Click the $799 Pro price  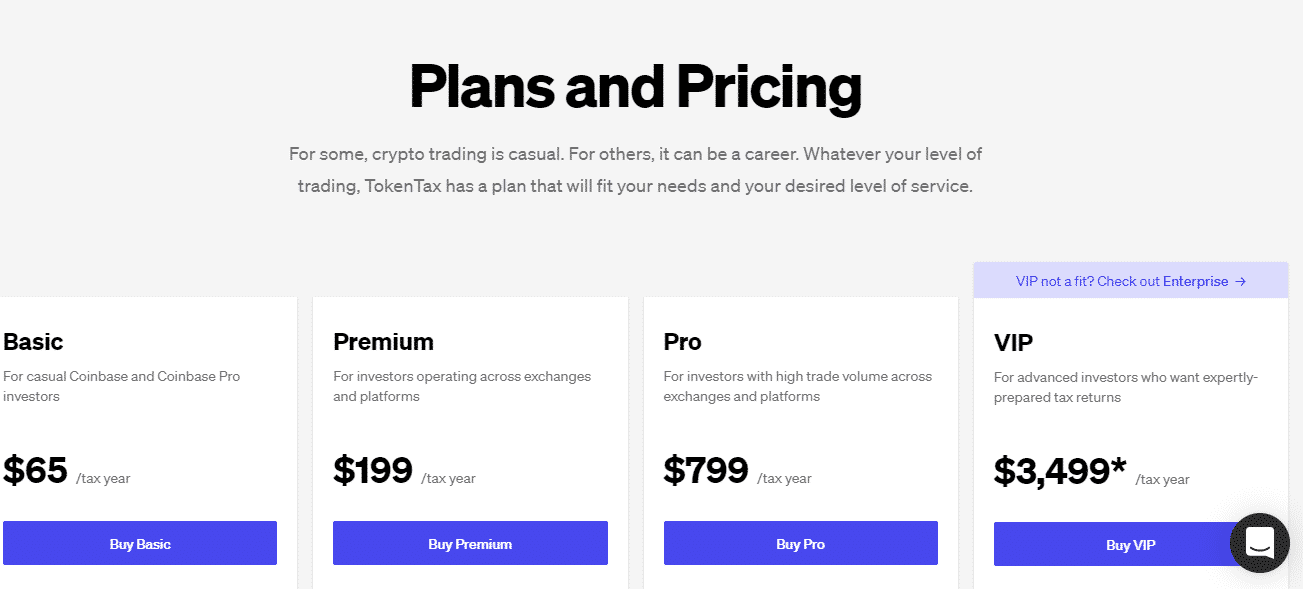tap(706, 470)
